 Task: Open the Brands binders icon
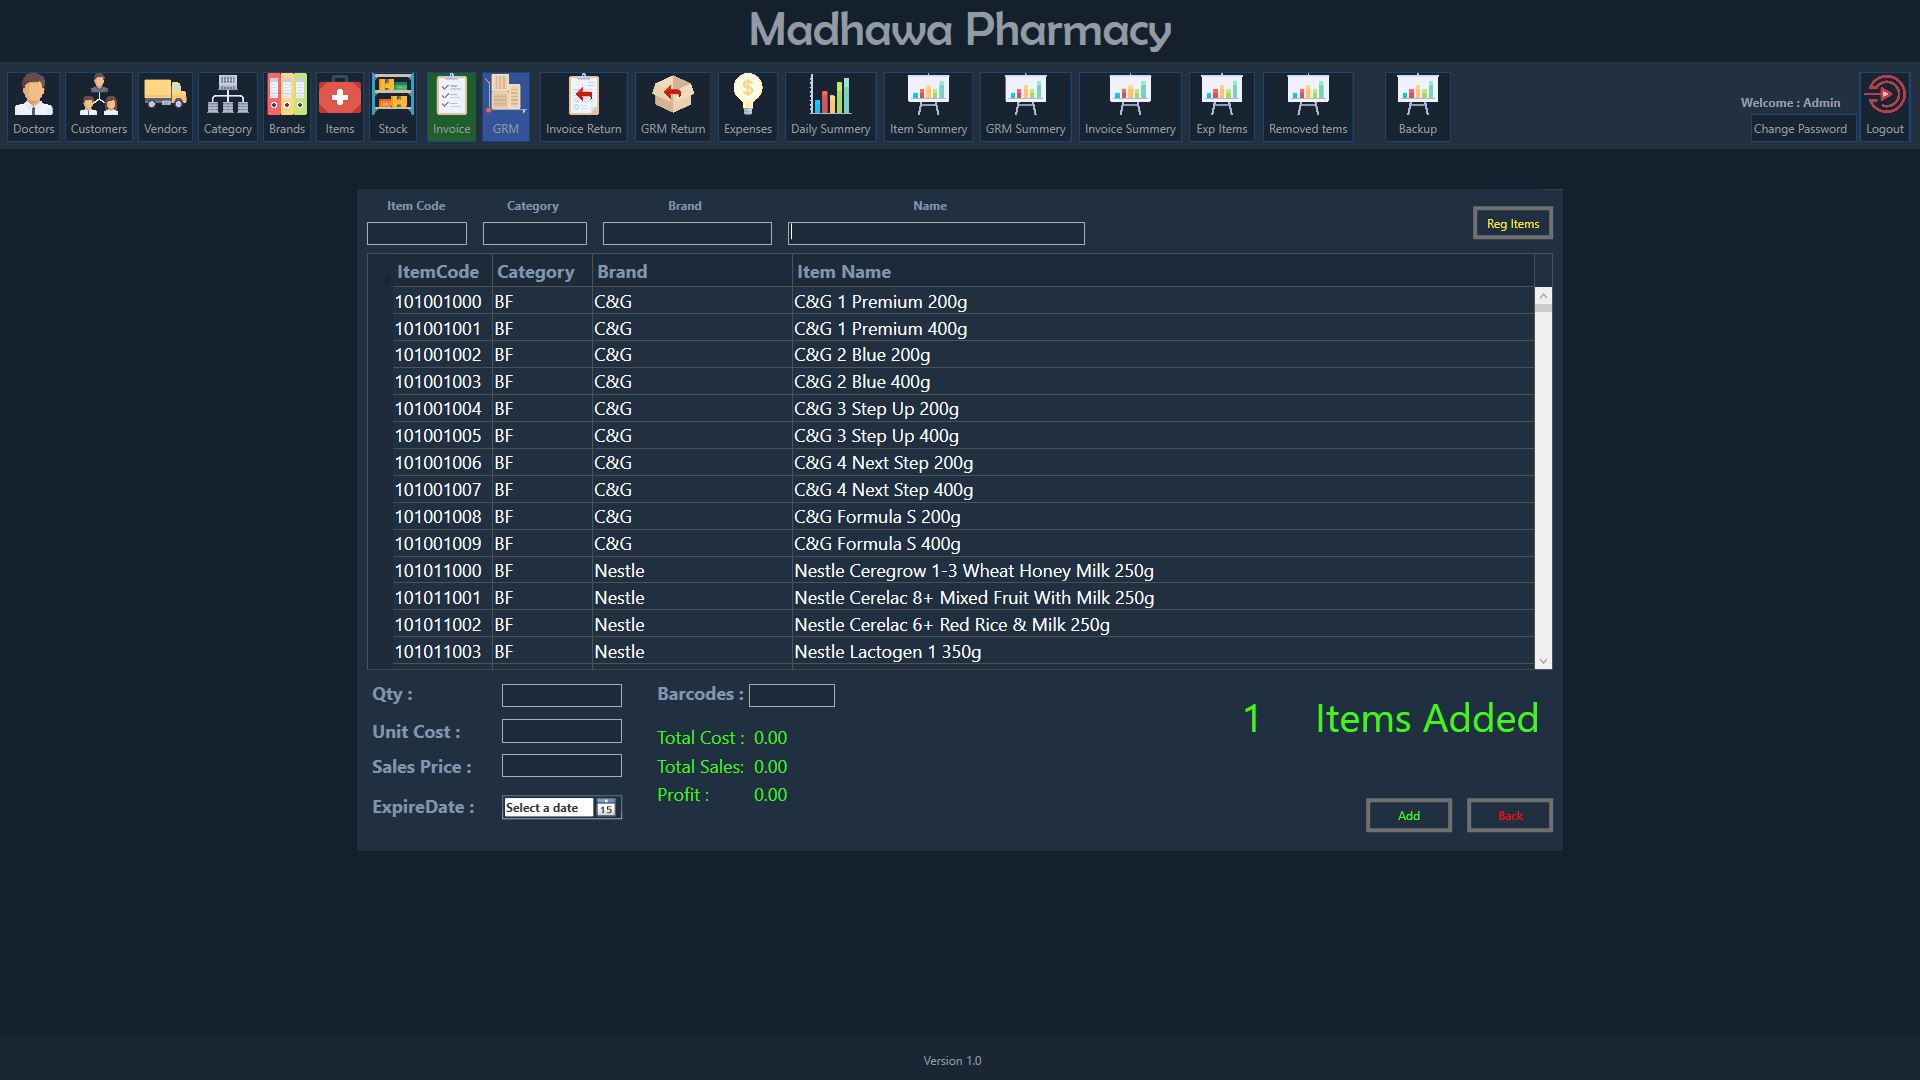287,106
